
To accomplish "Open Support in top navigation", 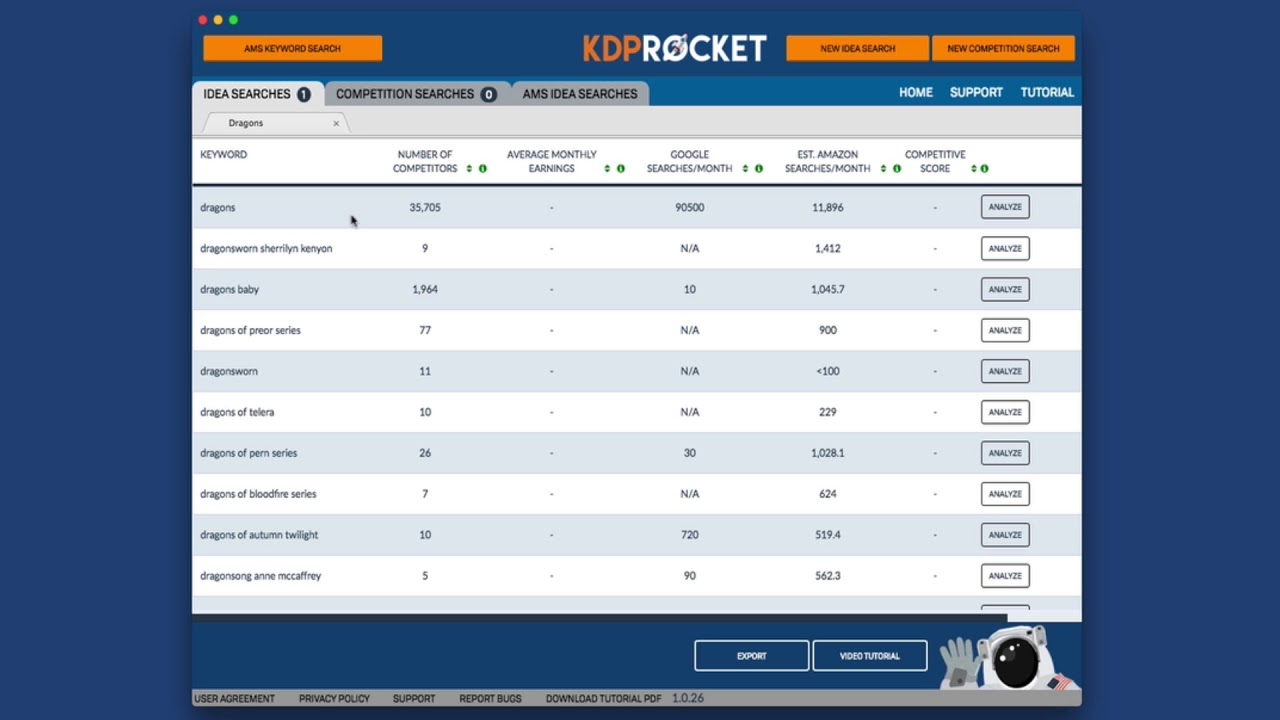I will click(976, 92).
